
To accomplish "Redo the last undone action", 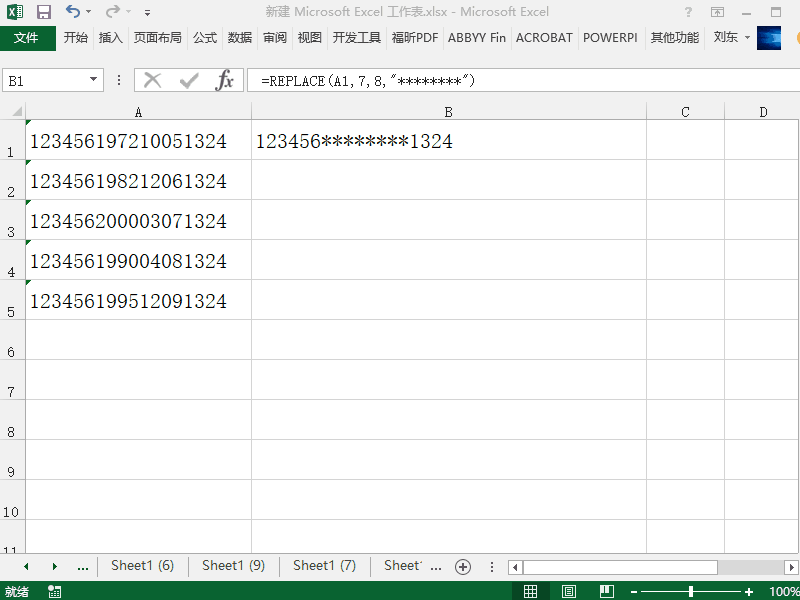I will click(x=113, y=11).
